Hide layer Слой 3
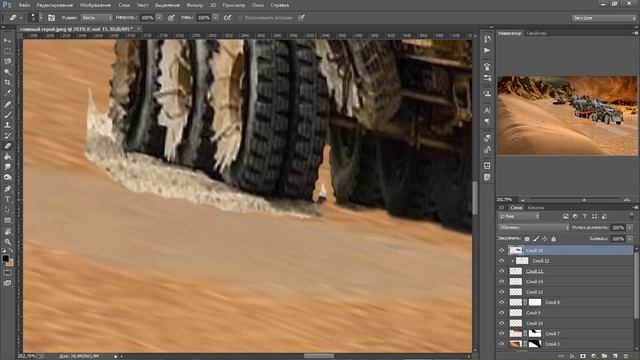This screenshot has width=640, height=360. [502, 344]
